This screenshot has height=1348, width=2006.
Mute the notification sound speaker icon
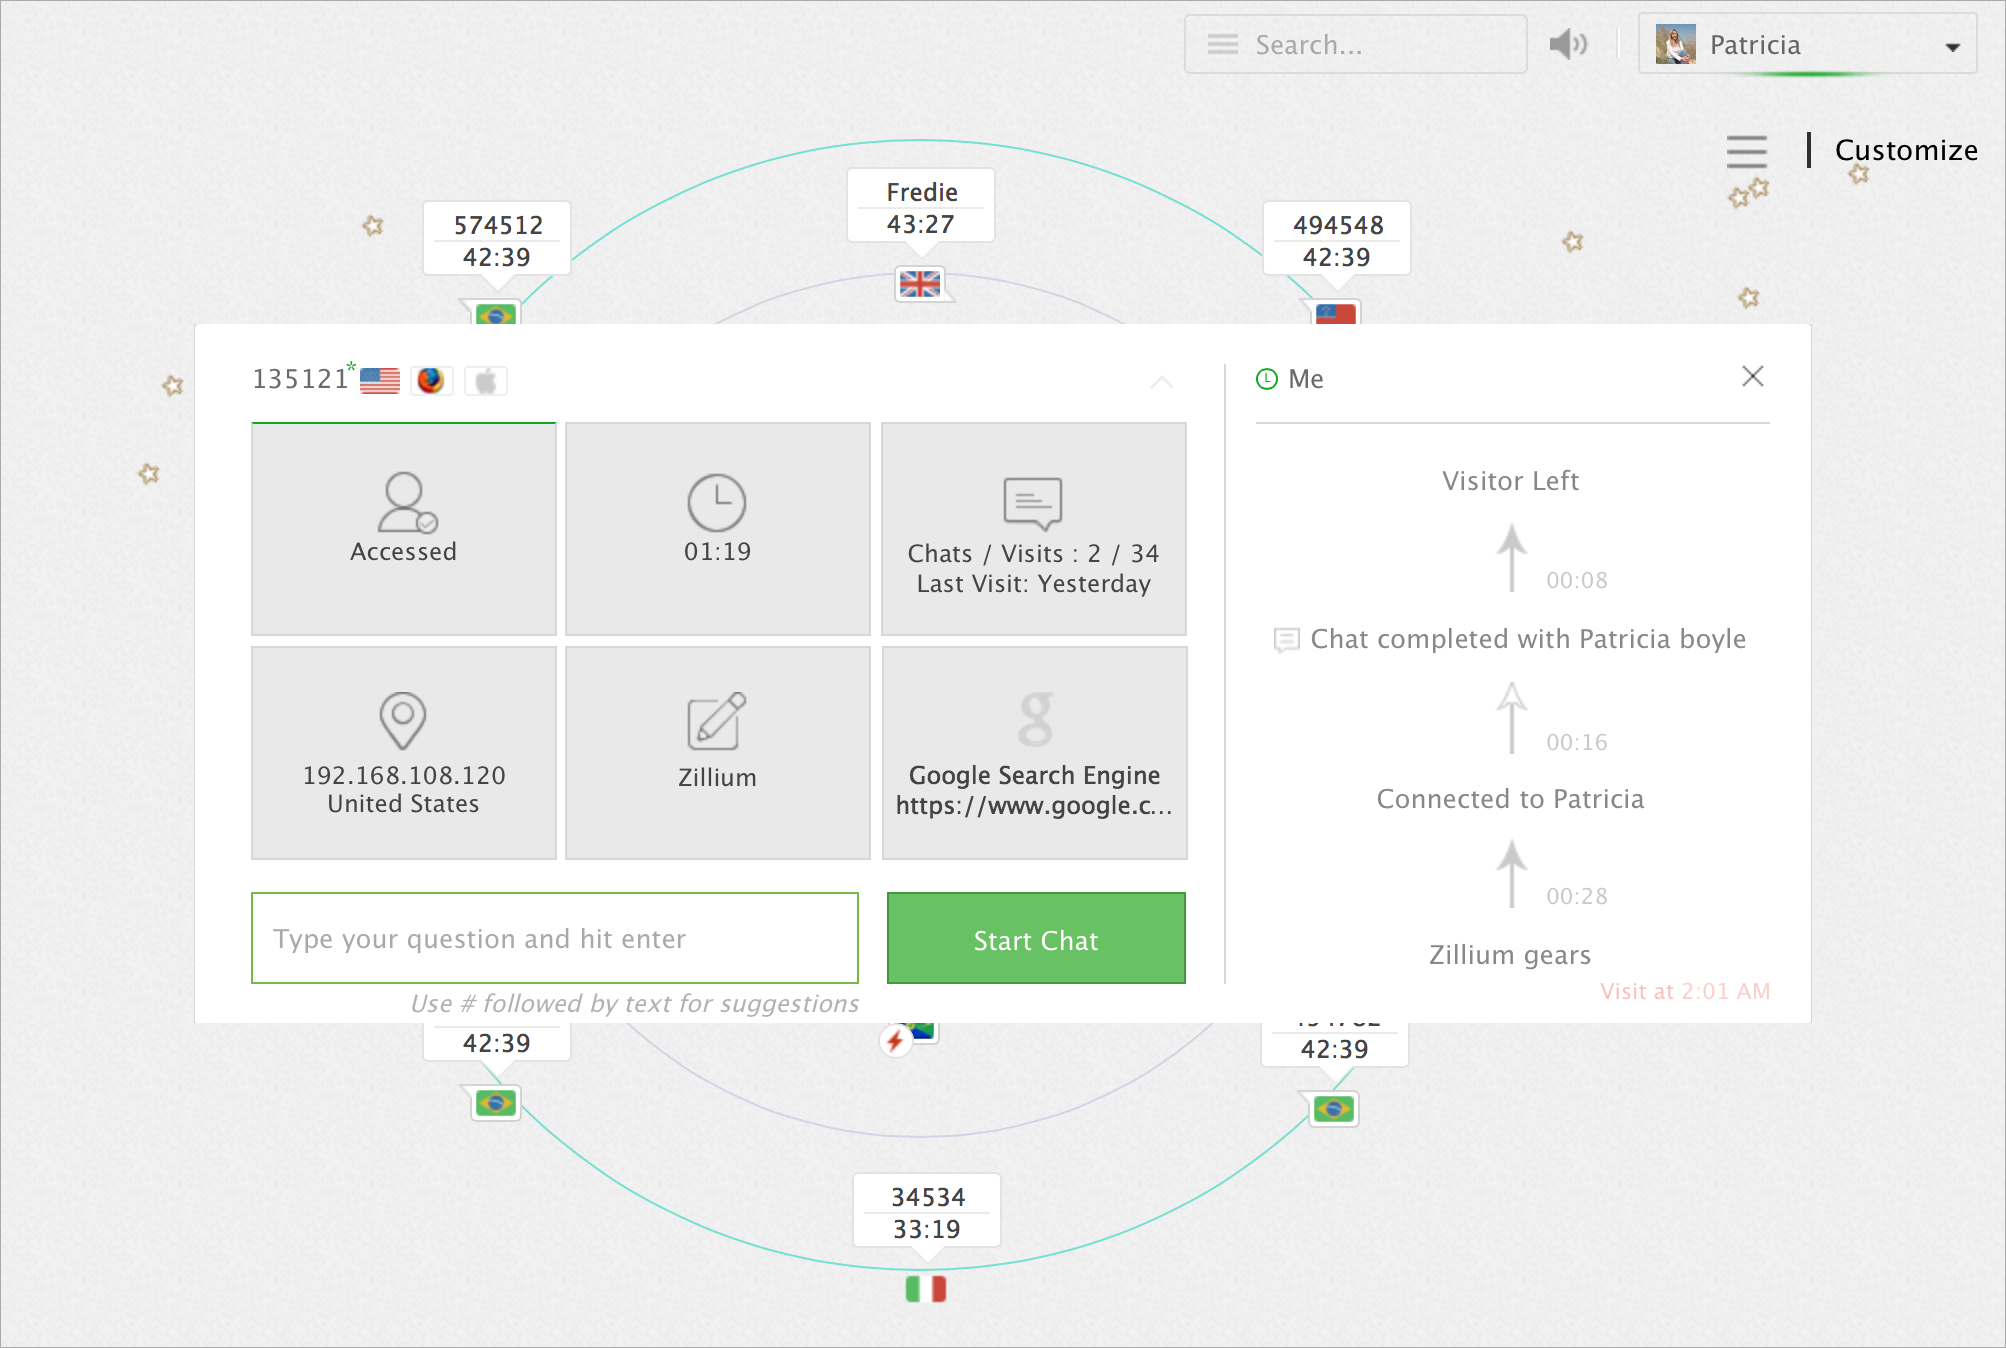[1567, 44]
